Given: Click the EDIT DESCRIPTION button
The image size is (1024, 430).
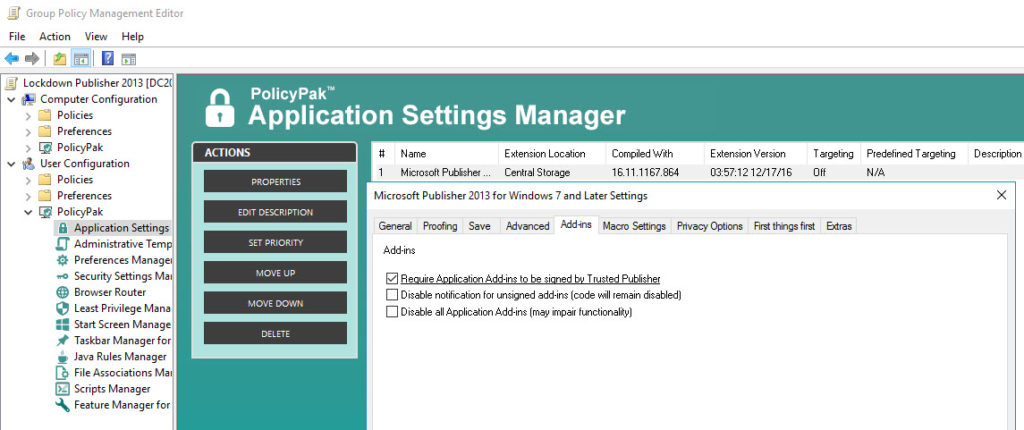Looking at the screenshot, I should pos(275,212).
